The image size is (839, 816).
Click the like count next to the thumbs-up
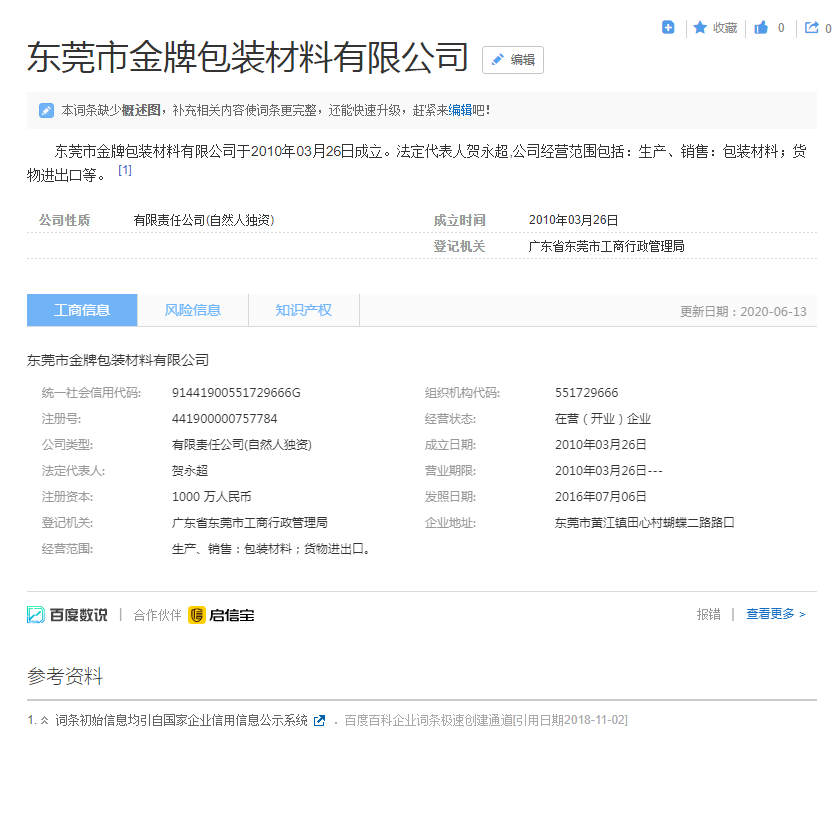point(781,28)
